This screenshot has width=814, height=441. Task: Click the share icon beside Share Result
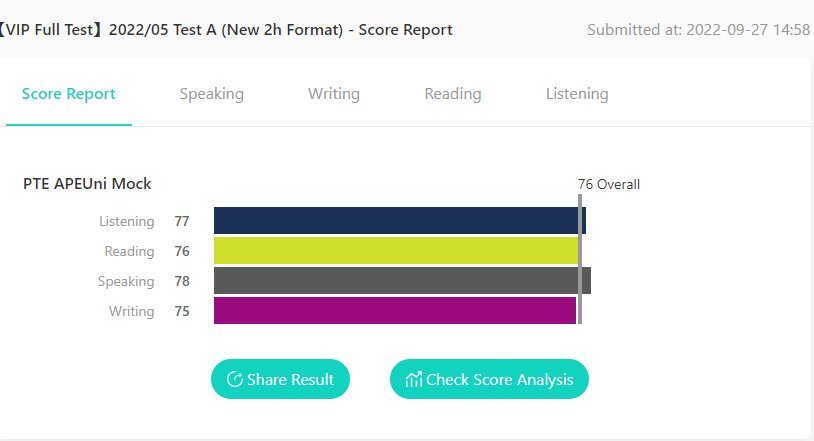pos(235,379)
